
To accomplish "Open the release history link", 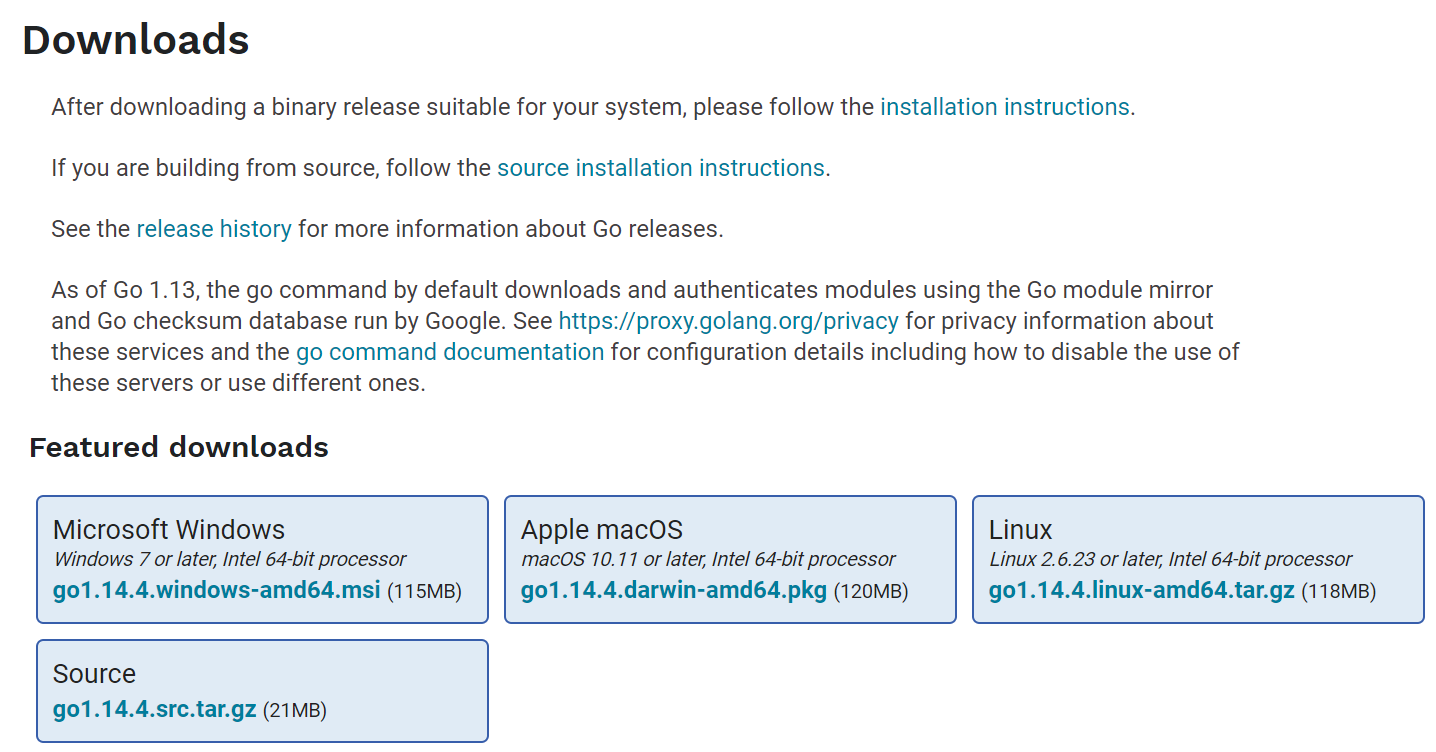I will point(214,229).
